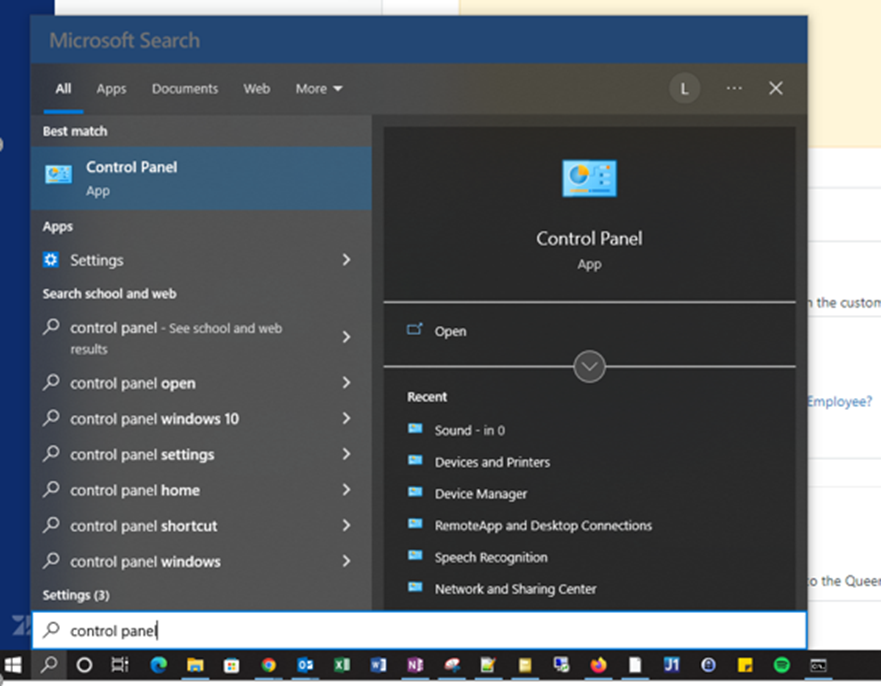Launch Microsoft Edge from the taskbar
The height and width of the screenshot is (686, 881).
(159, 665)
